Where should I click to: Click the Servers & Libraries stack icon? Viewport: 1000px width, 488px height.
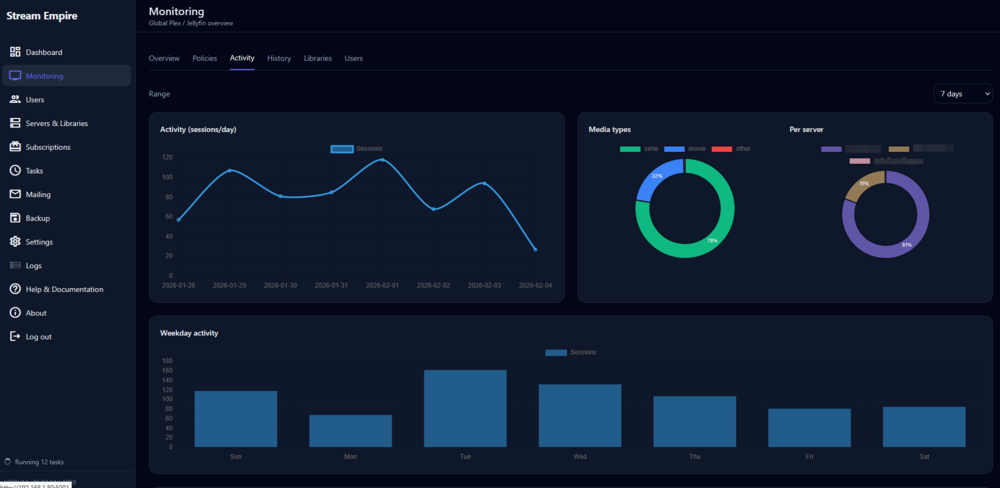[15, 123]
